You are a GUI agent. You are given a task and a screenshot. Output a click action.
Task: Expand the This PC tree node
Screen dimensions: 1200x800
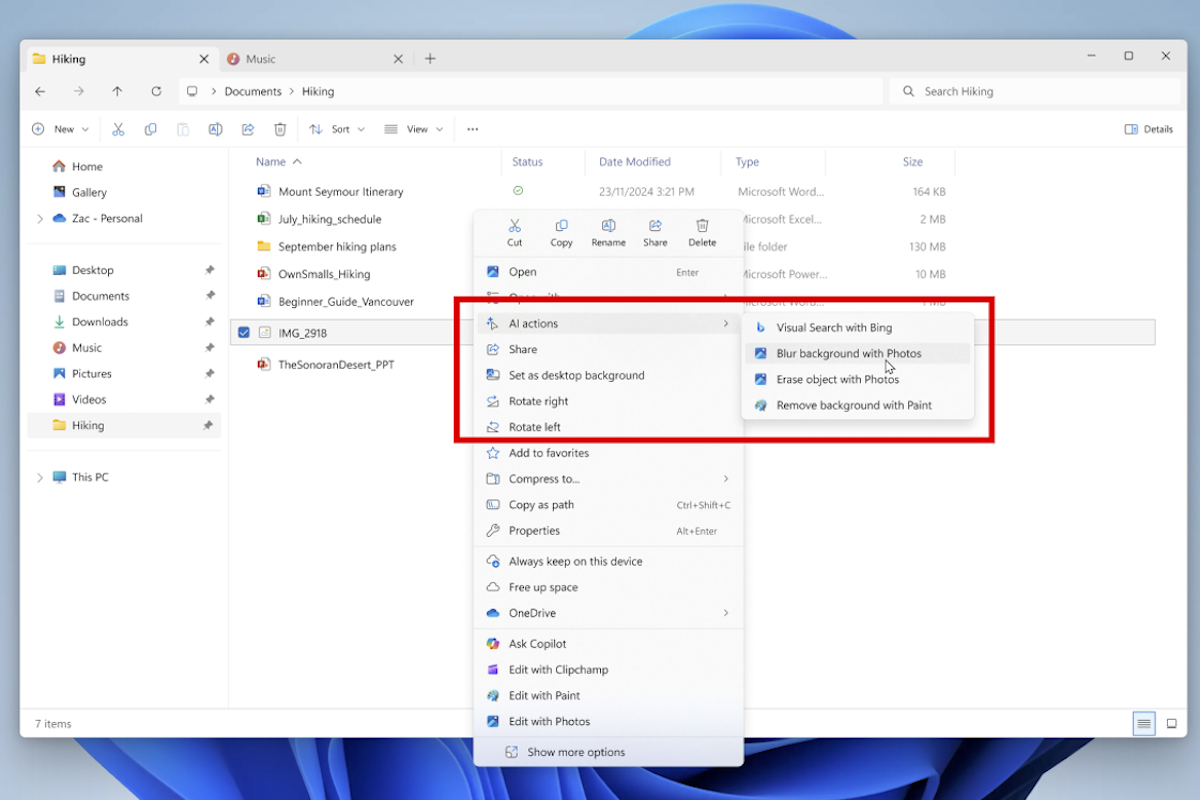pos(40,478)
